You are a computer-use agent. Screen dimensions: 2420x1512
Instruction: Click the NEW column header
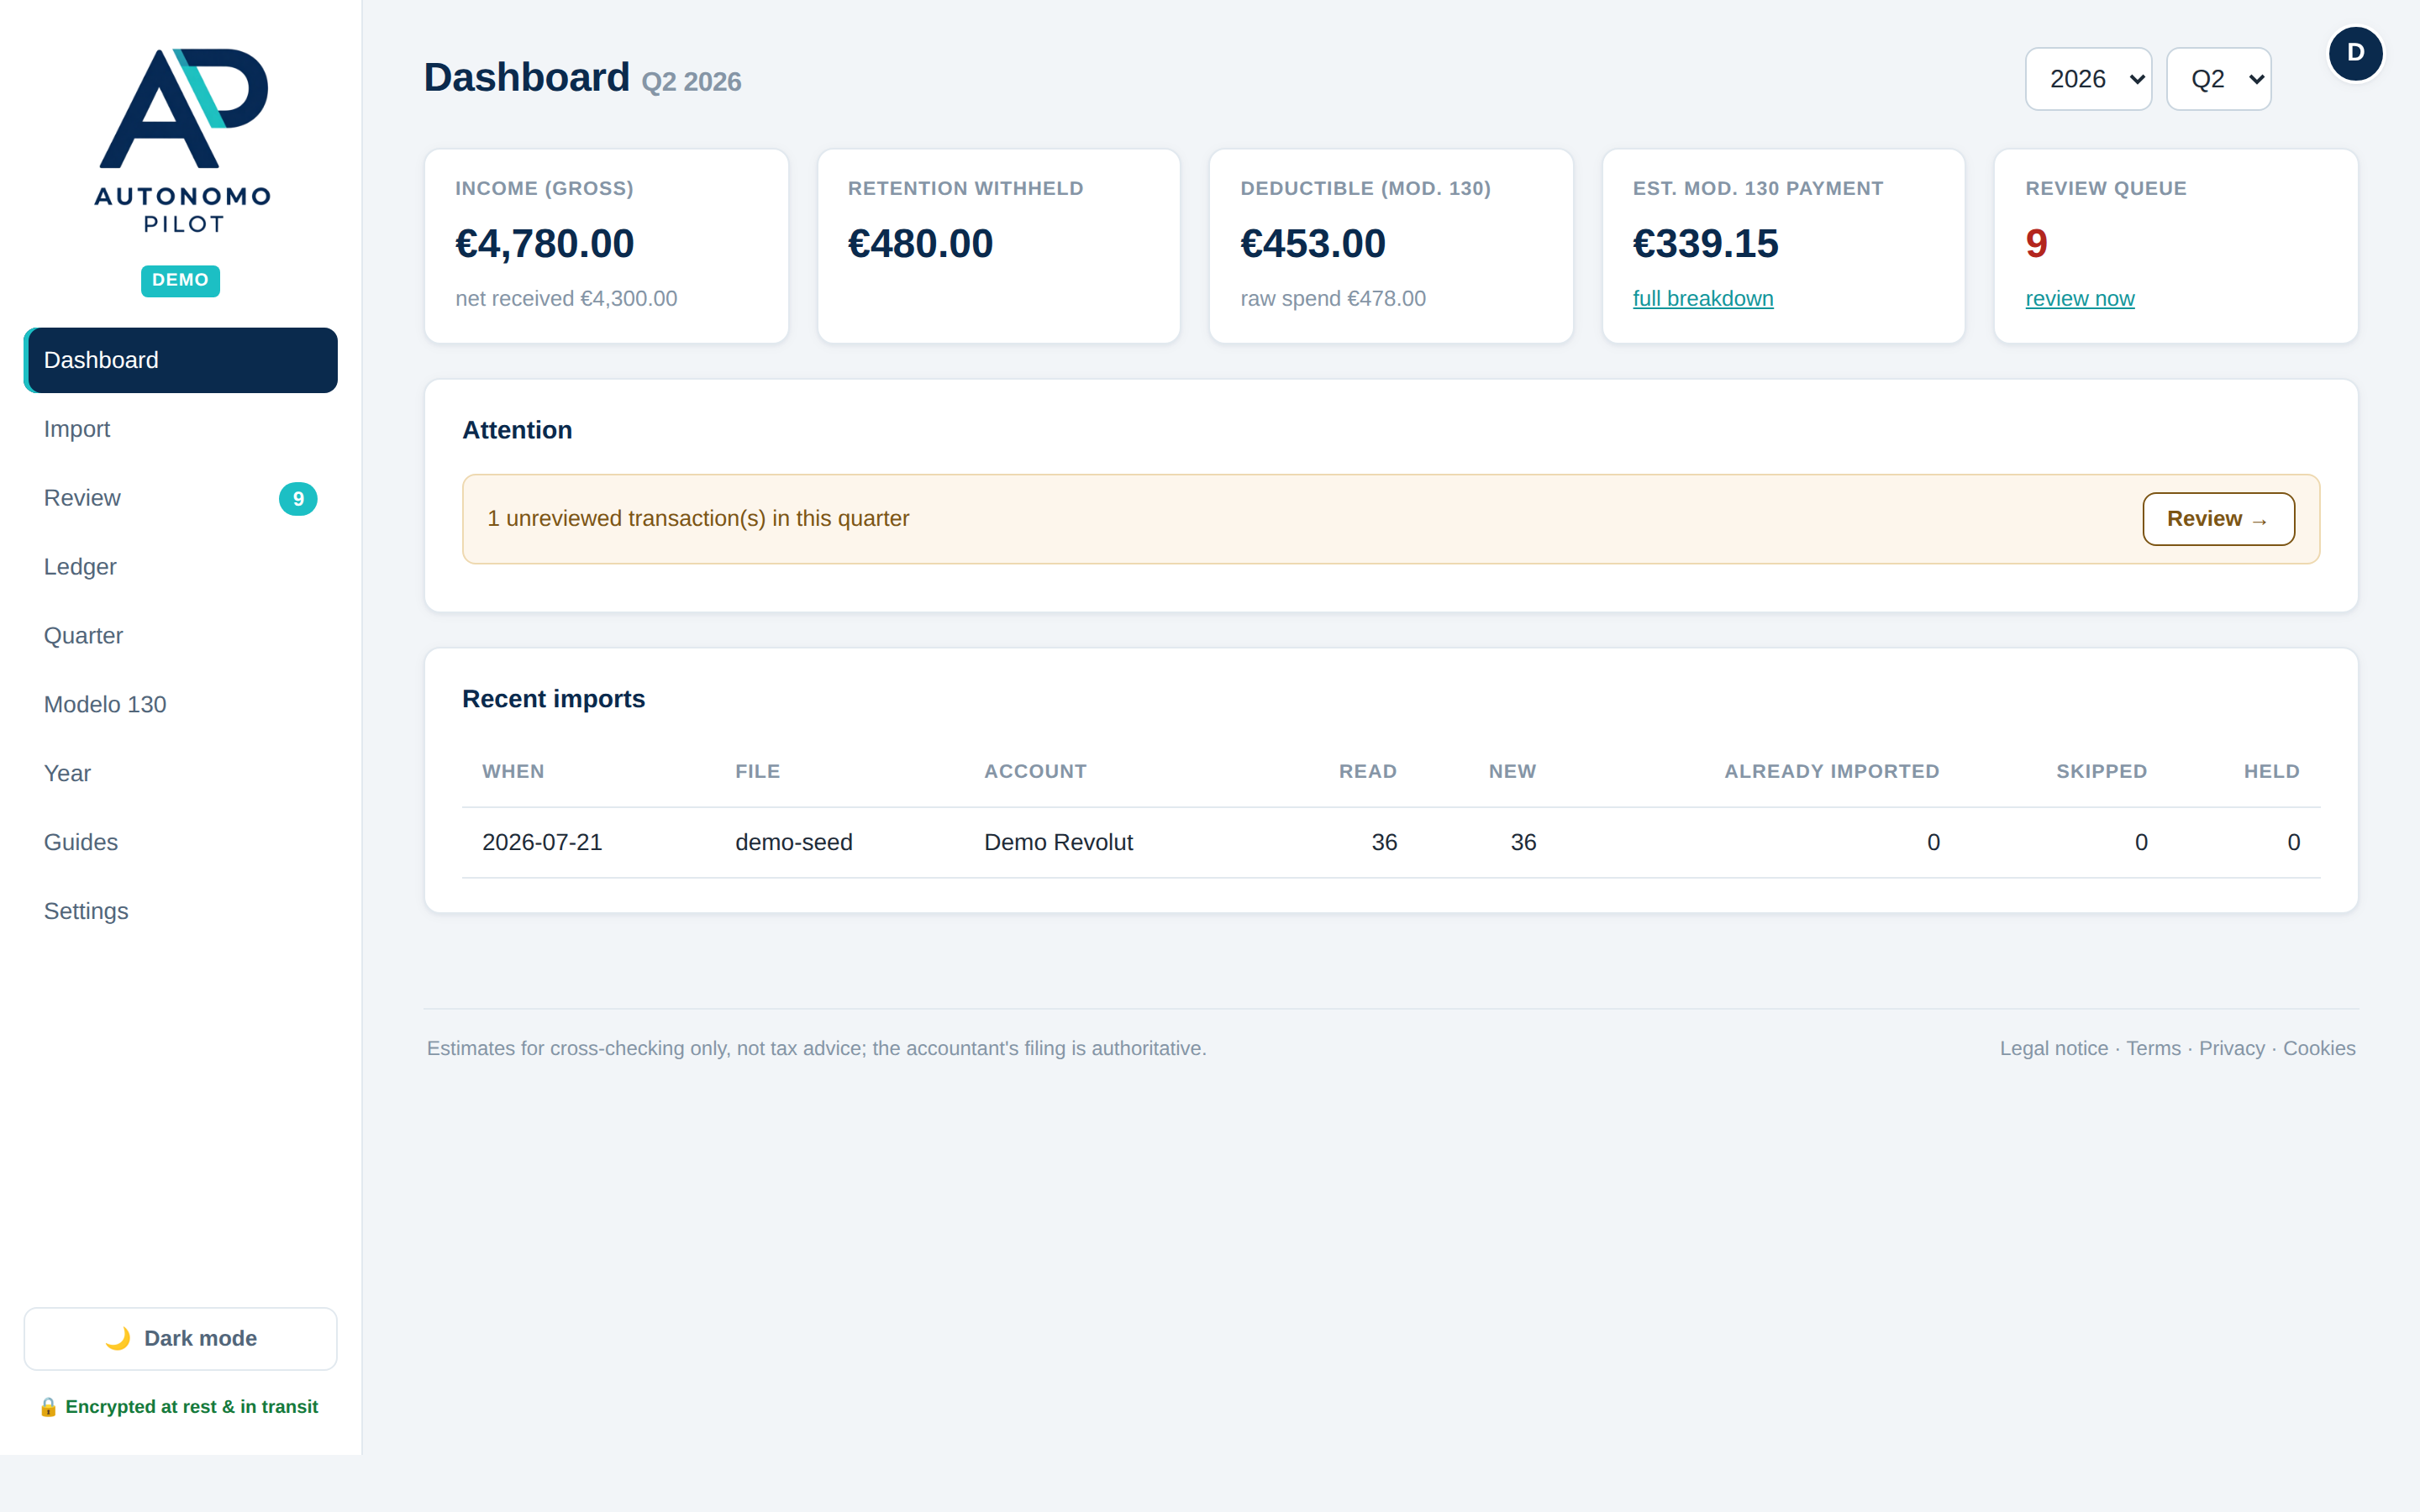click(x=1512, y=772)
